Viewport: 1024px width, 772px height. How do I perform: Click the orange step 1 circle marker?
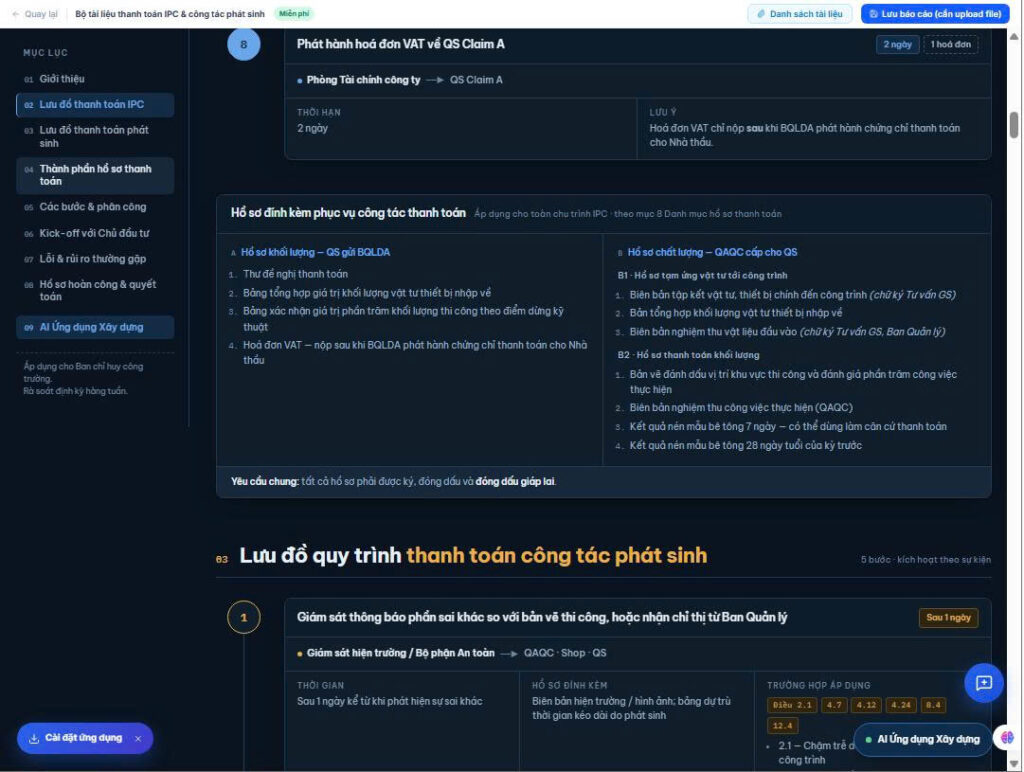point(244,617)
